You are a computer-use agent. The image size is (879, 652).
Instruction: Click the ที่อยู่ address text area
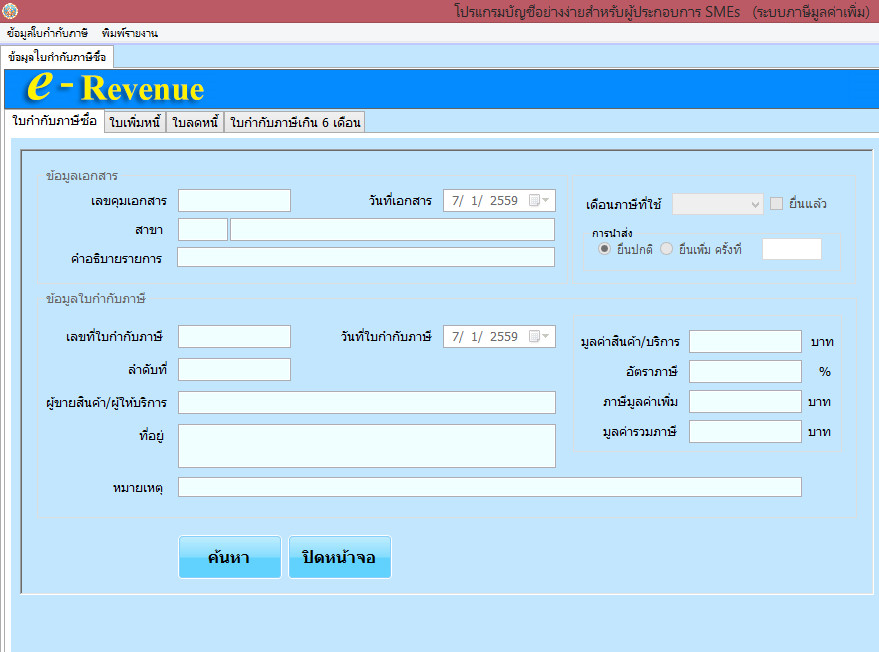(367, 446)
